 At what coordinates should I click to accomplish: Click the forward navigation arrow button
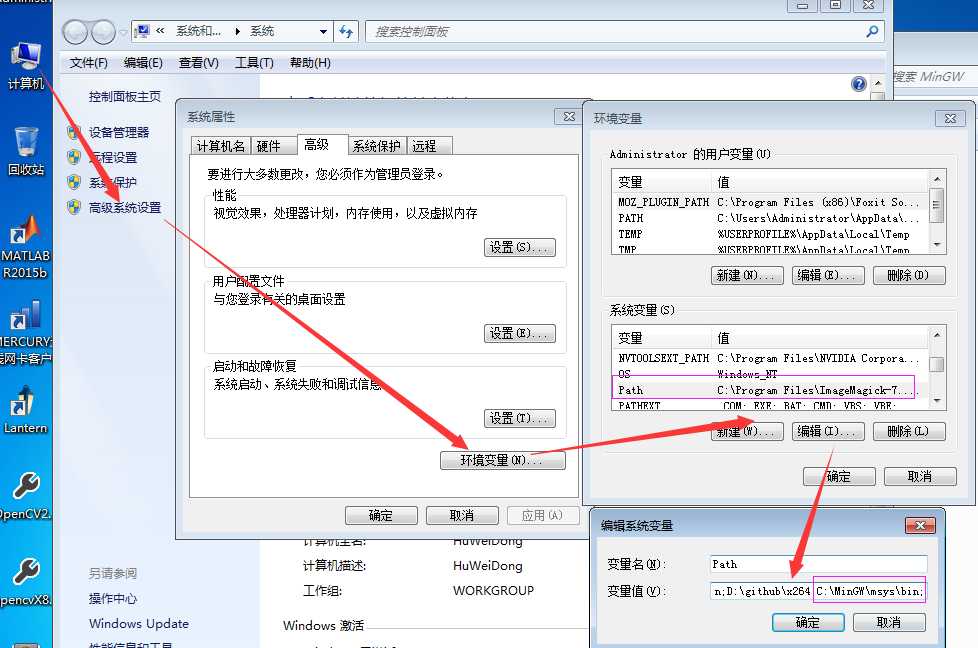point(103,32)
